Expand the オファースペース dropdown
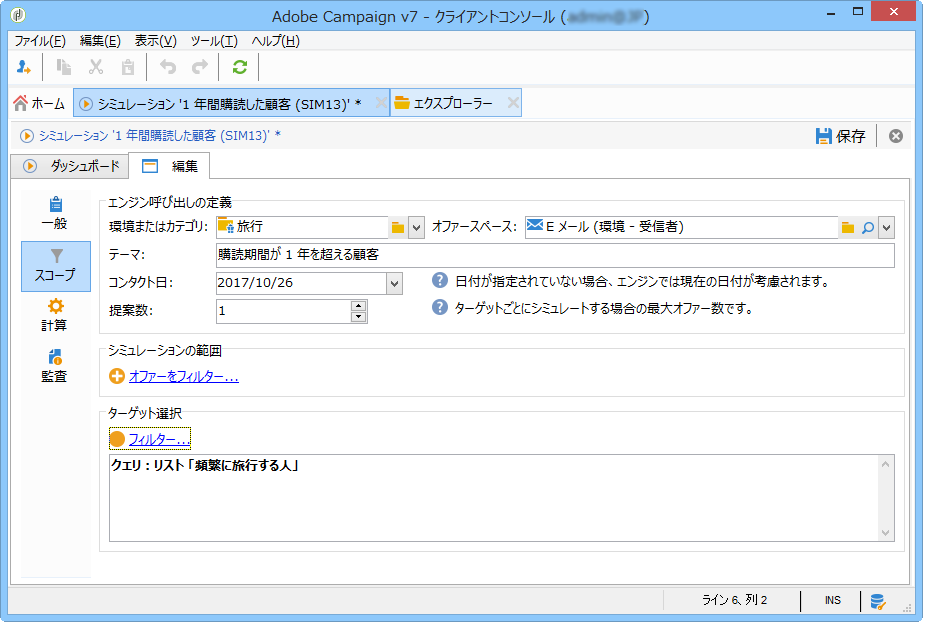 (887, 228)
